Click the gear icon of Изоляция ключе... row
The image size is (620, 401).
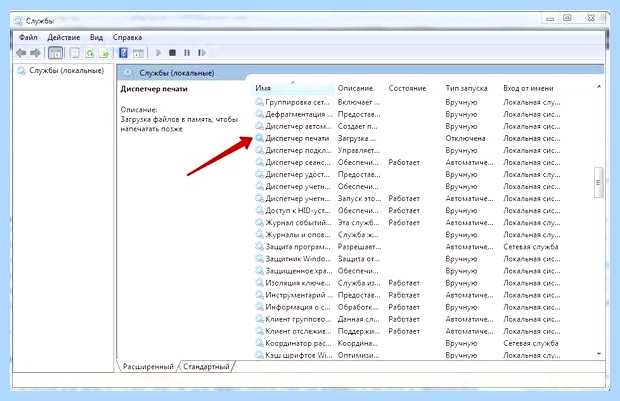click(x=259, y=283)
